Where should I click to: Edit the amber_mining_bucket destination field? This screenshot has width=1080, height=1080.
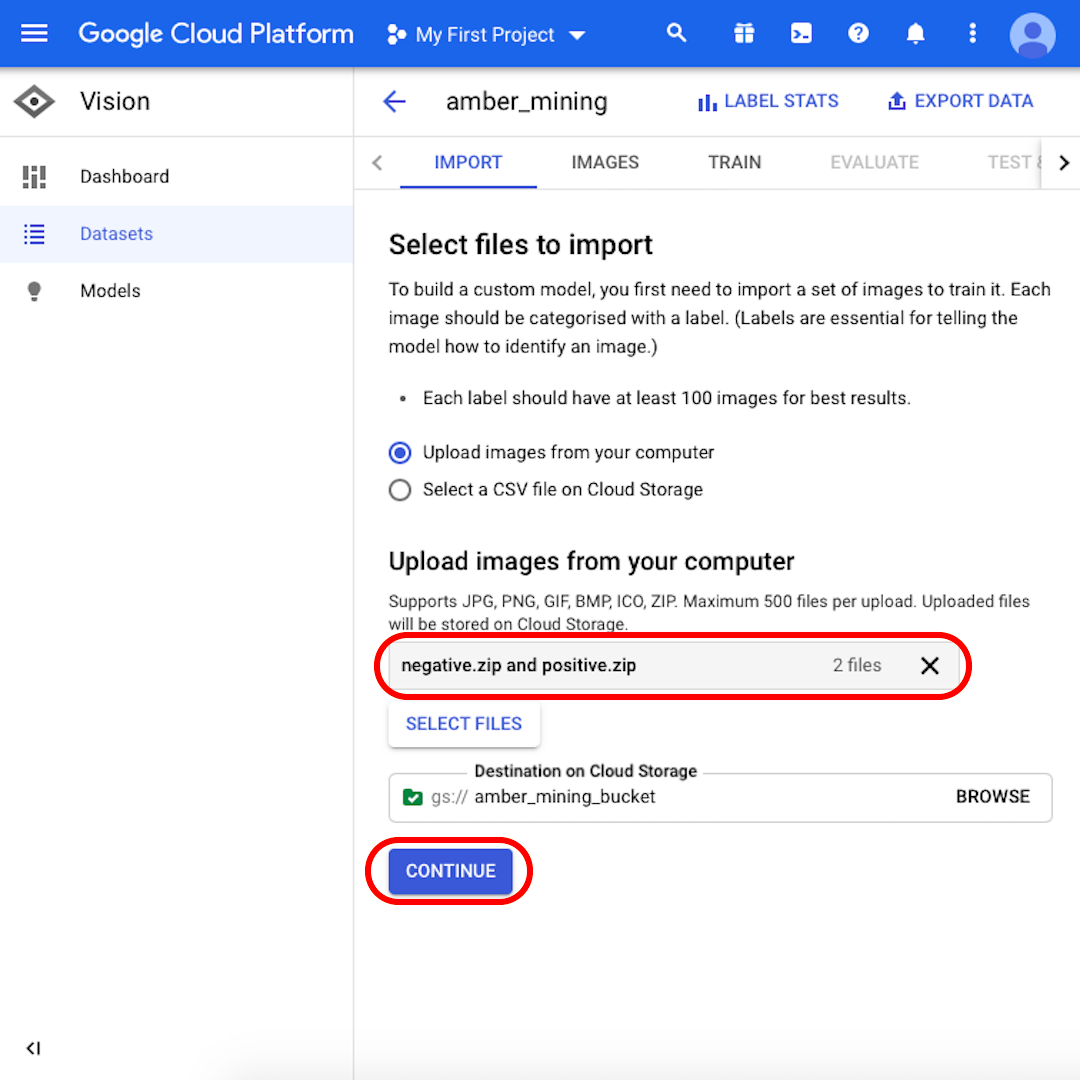tap(720, 797)
